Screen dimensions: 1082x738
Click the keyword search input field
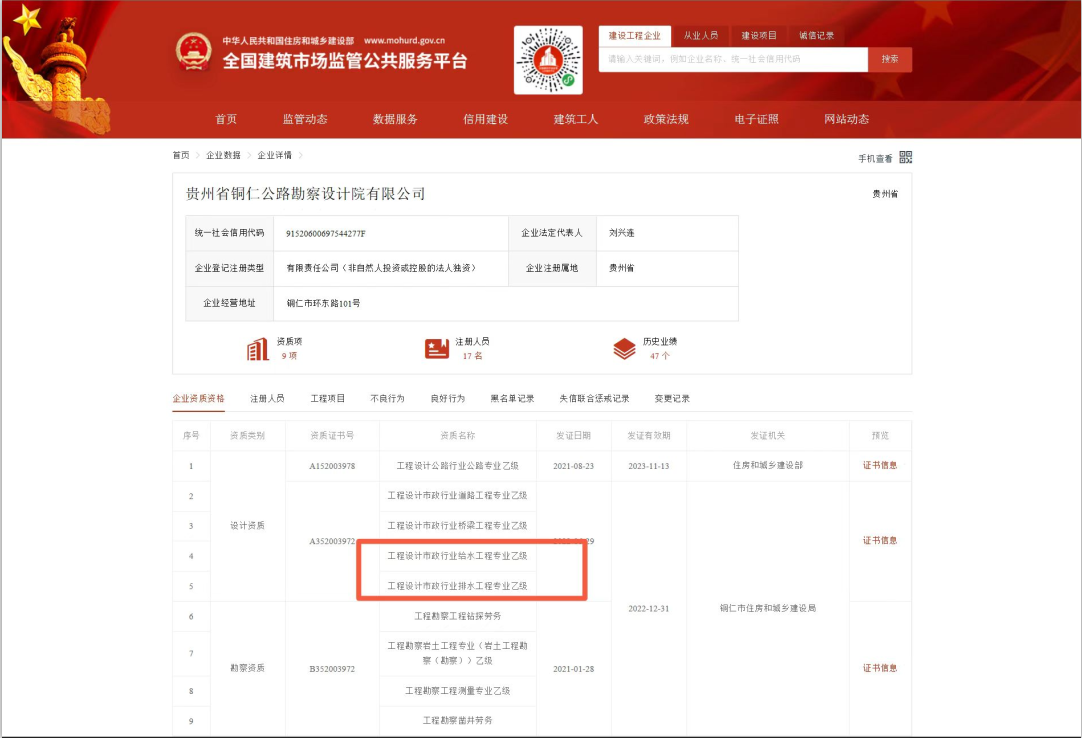click(732, 59)
